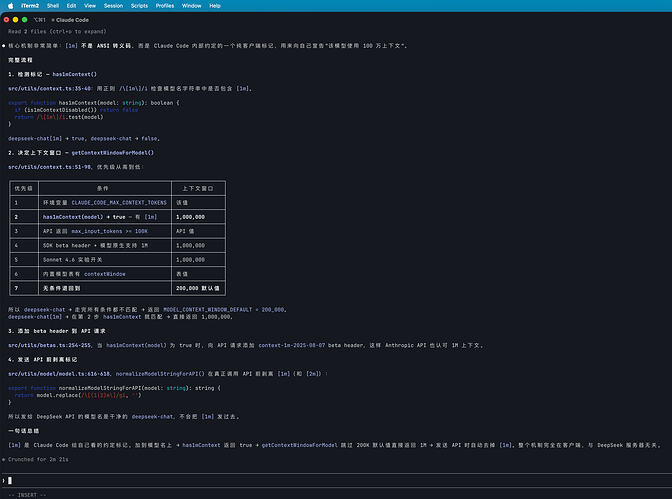Open the Session menu
The height and width of the screenshot is (499, 672).
[113, 6]
